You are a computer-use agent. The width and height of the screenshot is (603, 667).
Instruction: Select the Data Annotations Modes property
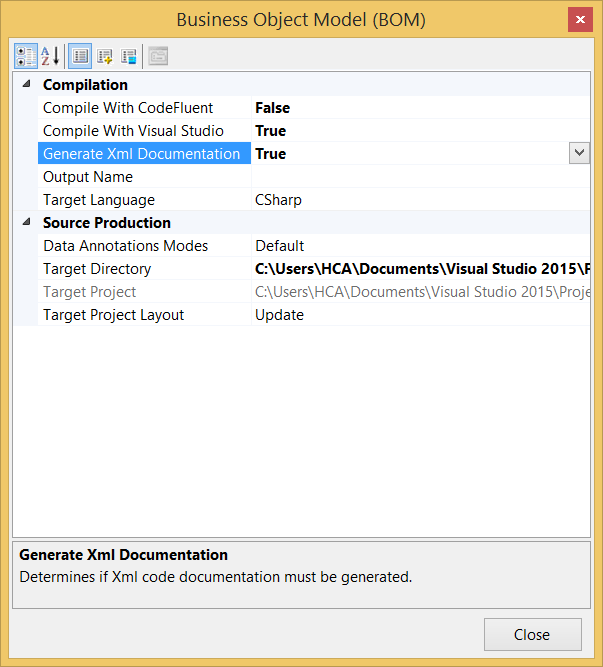(126, 246)
